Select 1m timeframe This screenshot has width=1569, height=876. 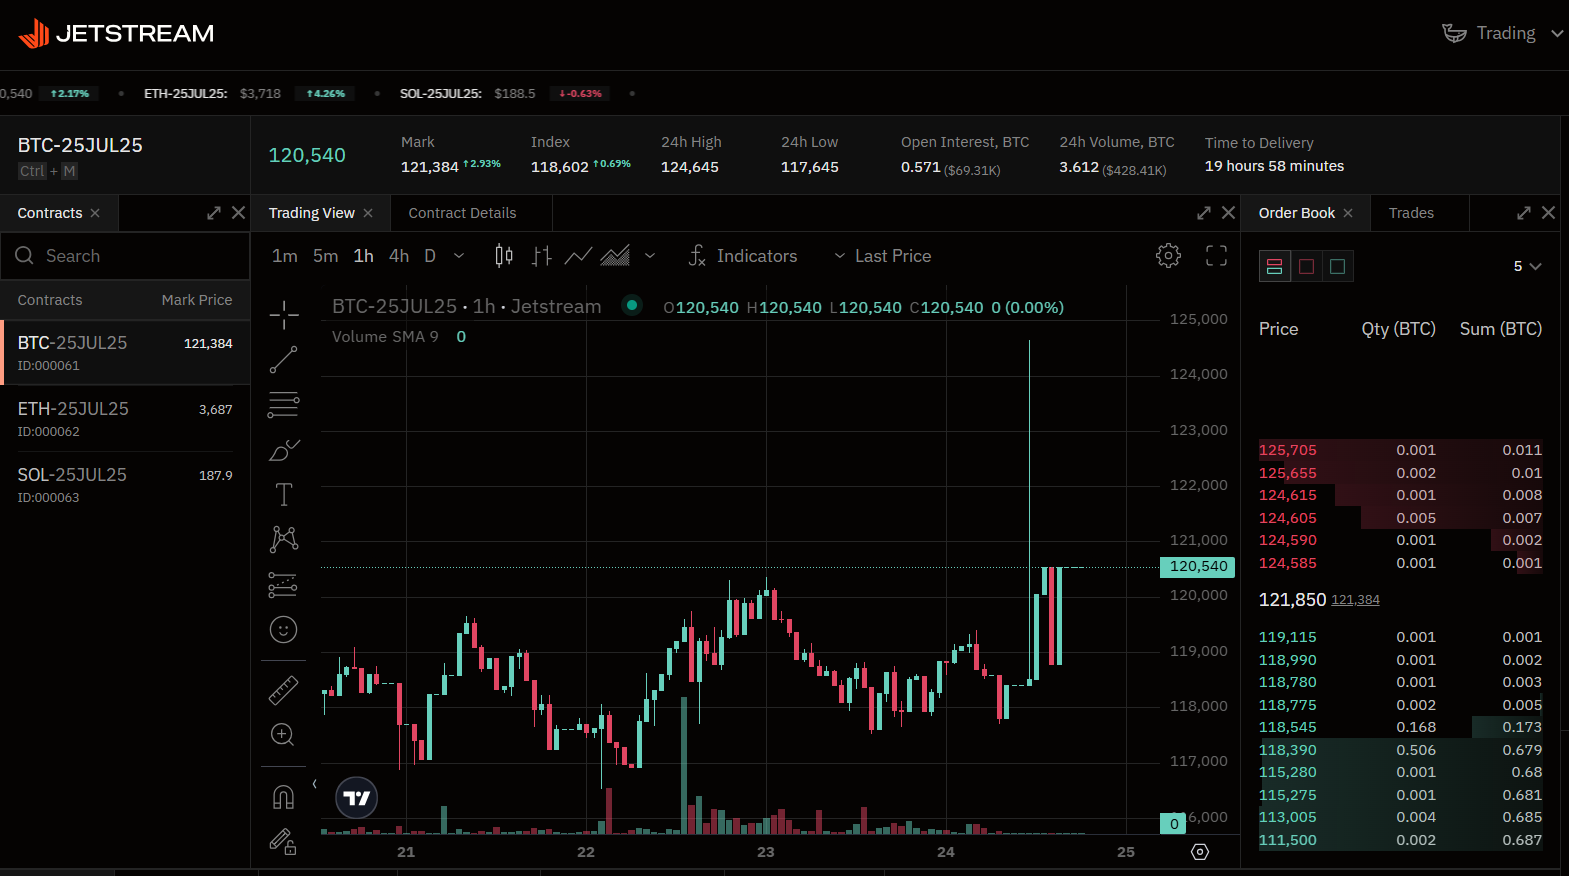click(285, 256)
